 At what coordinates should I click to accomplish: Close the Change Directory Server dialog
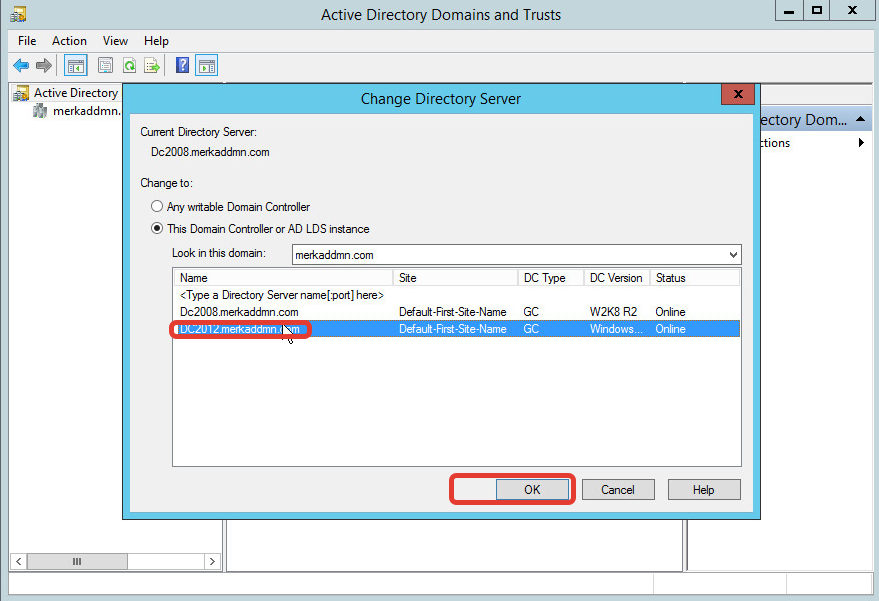point(738,94)
